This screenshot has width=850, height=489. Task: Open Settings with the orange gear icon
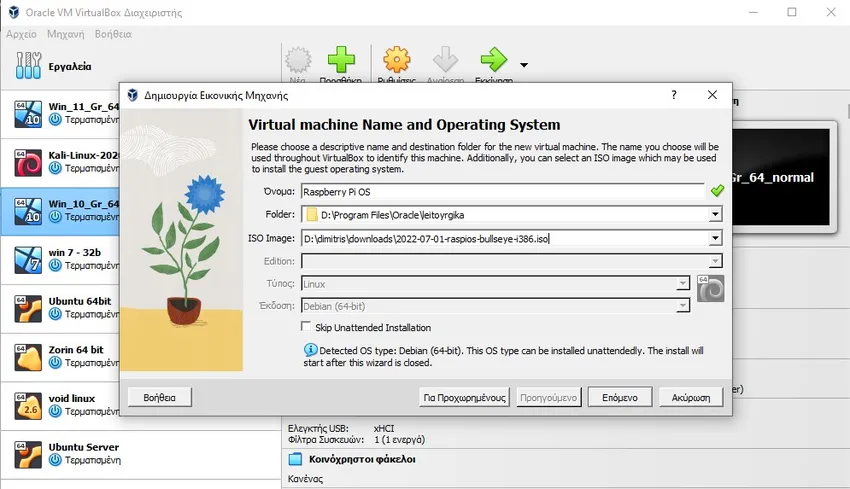pos(397,60)
